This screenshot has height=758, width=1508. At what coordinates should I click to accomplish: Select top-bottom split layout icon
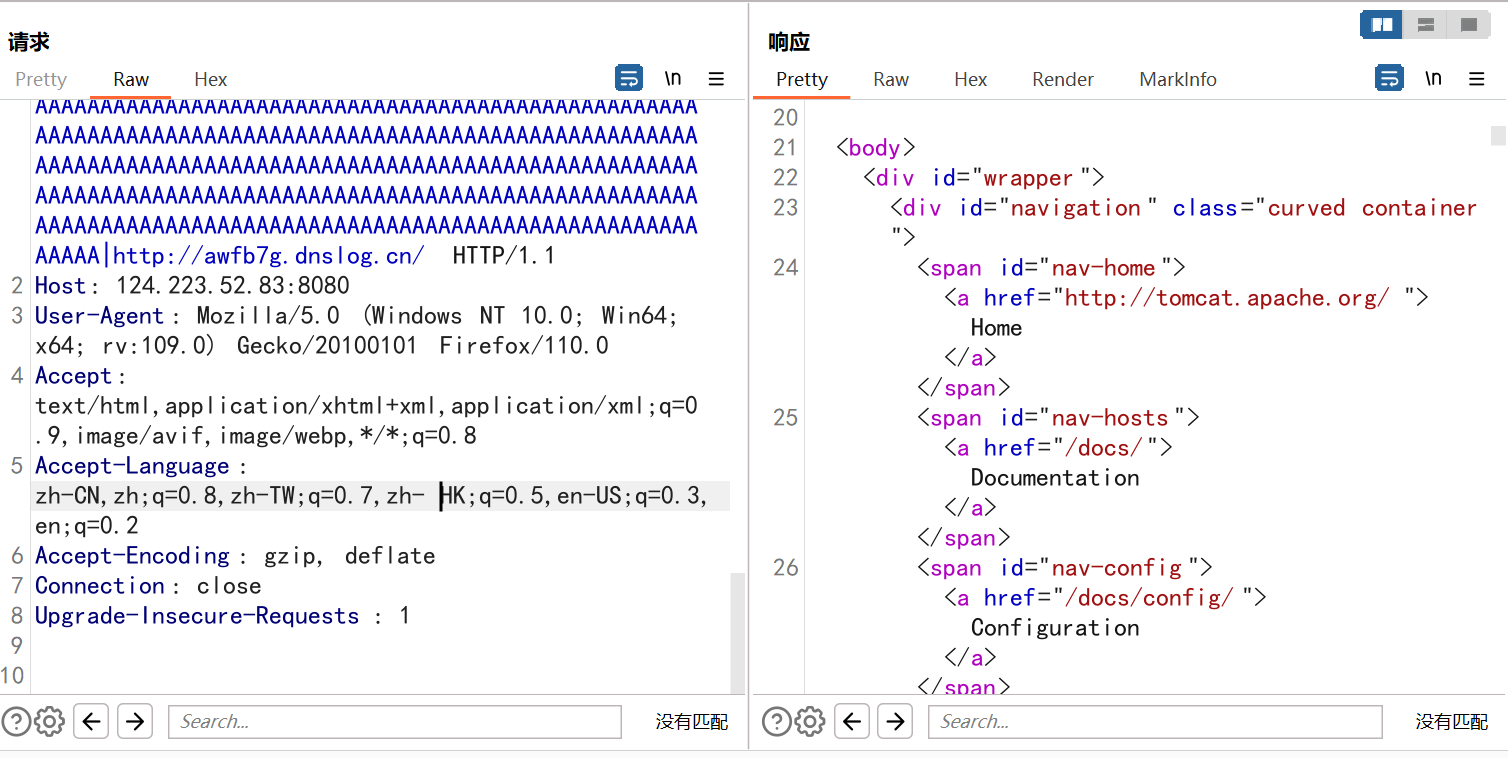(x=1426, y=25)
